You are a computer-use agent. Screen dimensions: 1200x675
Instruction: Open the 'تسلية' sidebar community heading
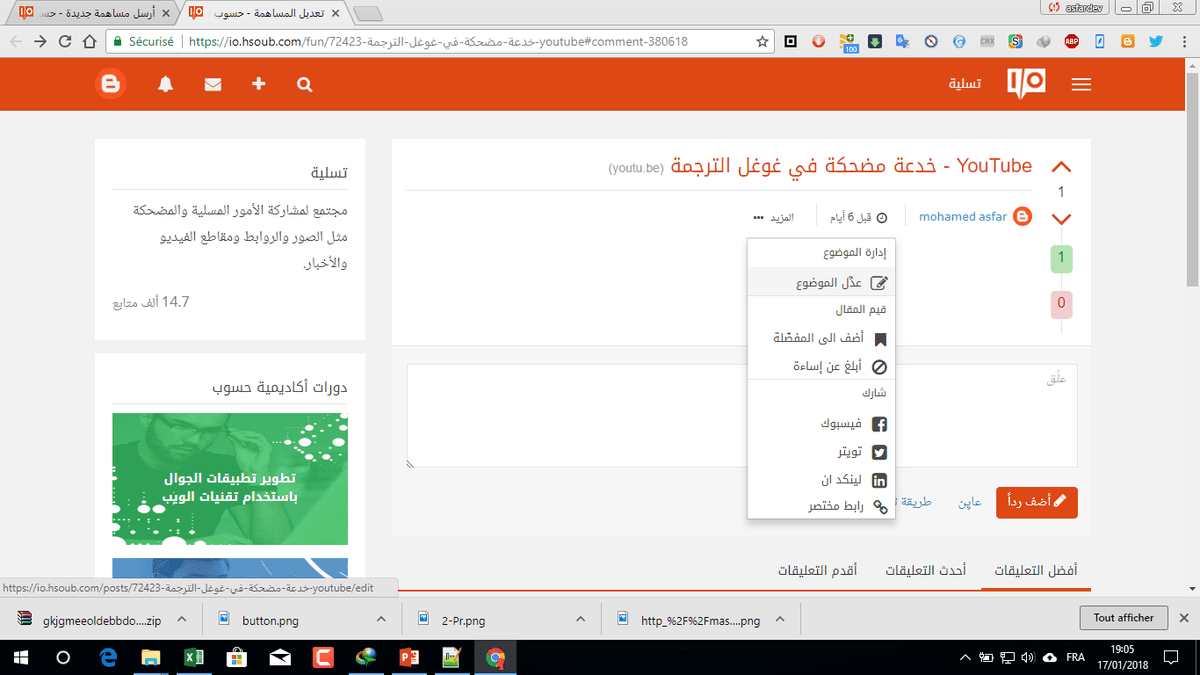point(330,173)
